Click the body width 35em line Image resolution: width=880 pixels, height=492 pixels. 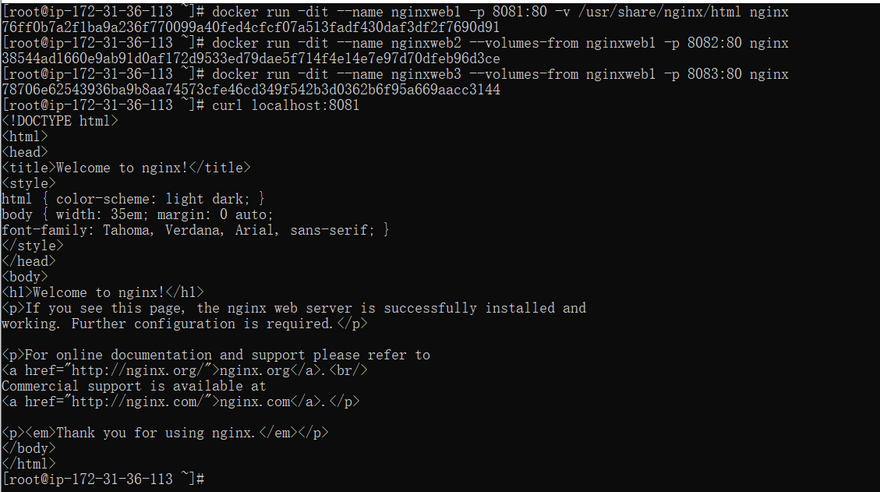click(138, 214)
